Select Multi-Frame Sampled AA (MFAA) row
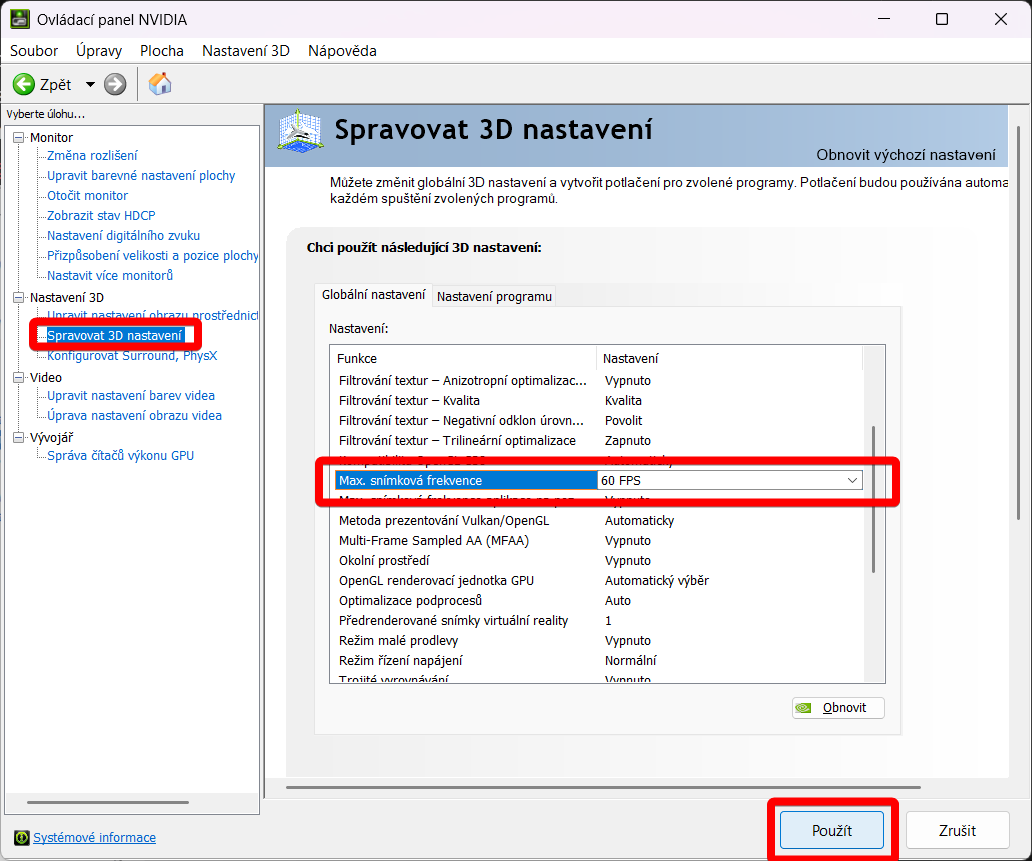This screenshot has height=861, width=1032. [598, 540]
